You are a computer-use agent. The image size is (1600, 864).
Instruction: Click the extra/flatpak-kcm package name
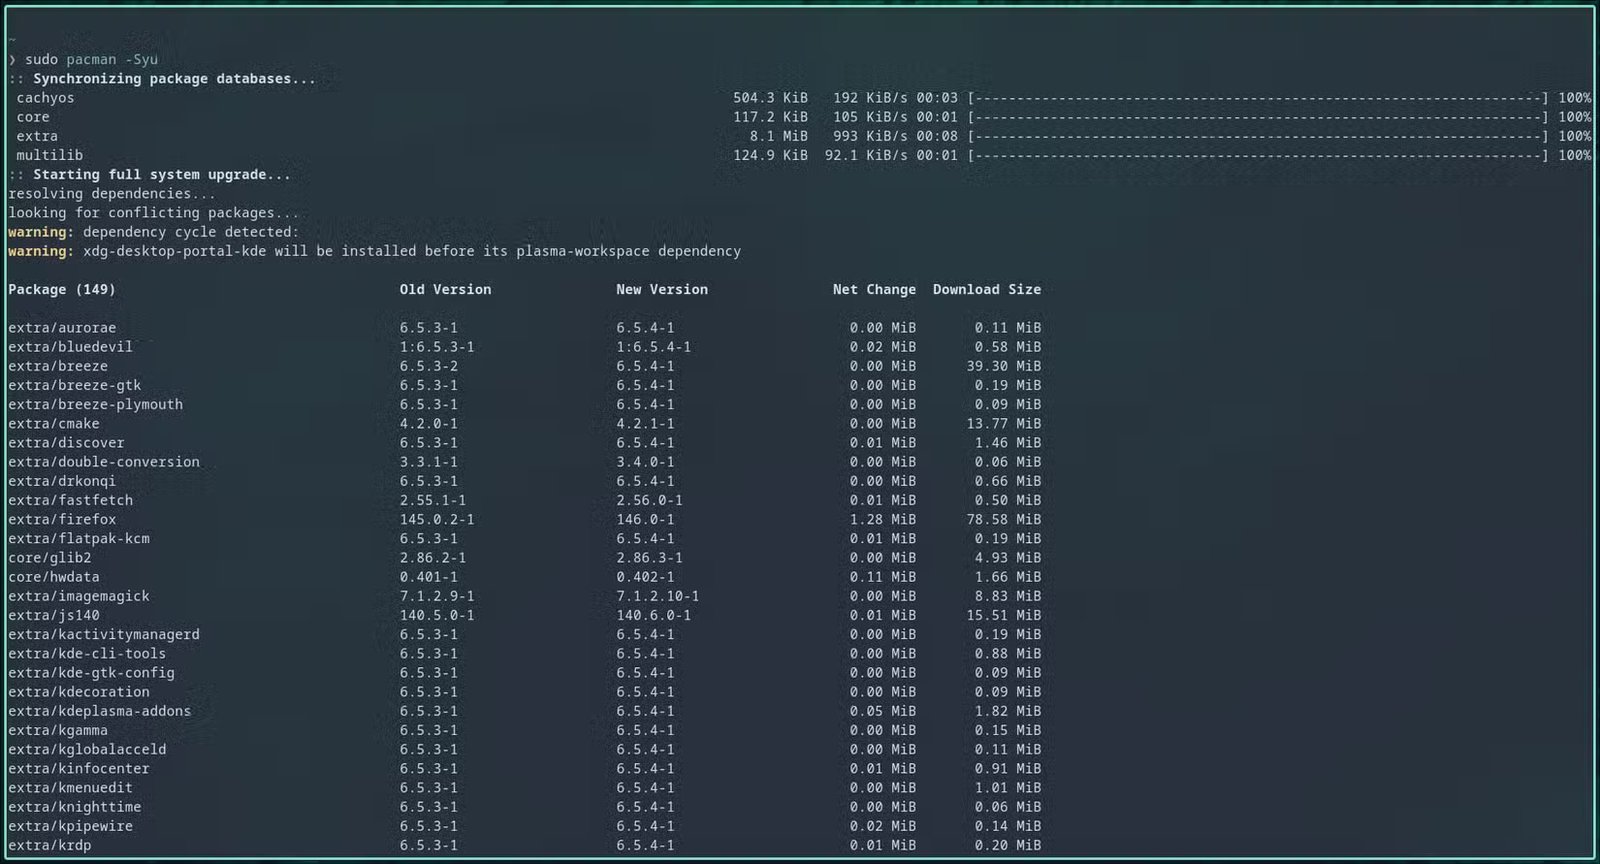79,538
